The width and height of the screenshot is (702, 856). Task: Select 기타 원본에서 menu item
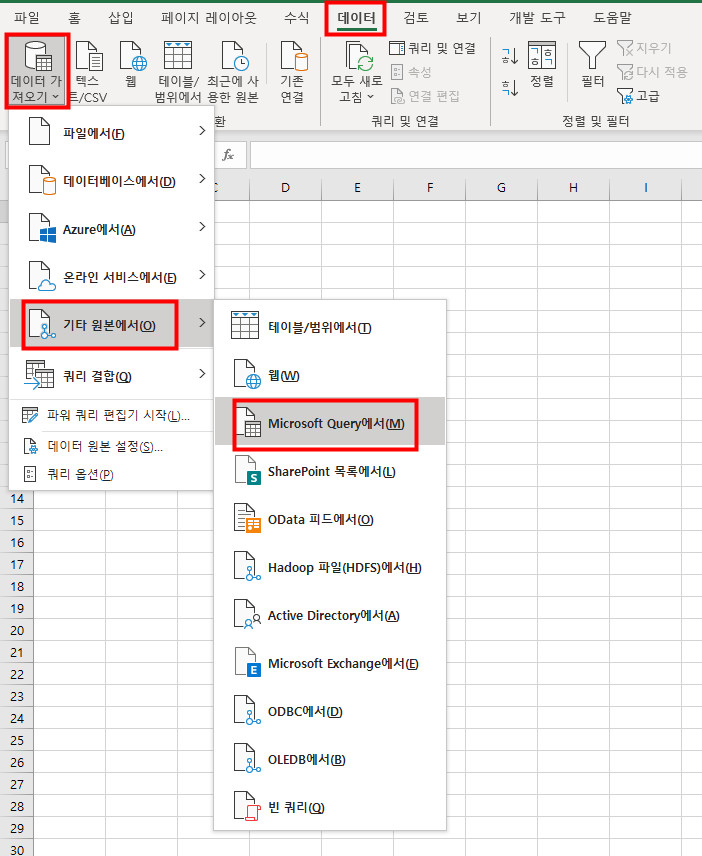click(111, 324)
